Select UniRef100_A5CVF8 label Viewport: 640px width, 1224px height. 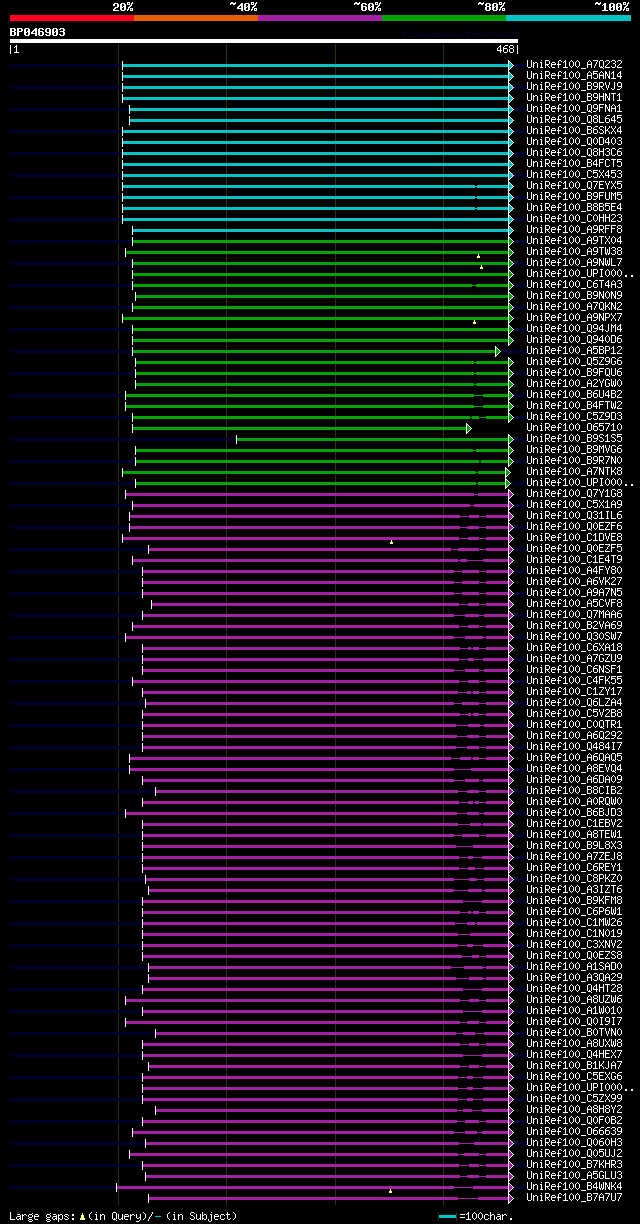(x=574, y=604)
